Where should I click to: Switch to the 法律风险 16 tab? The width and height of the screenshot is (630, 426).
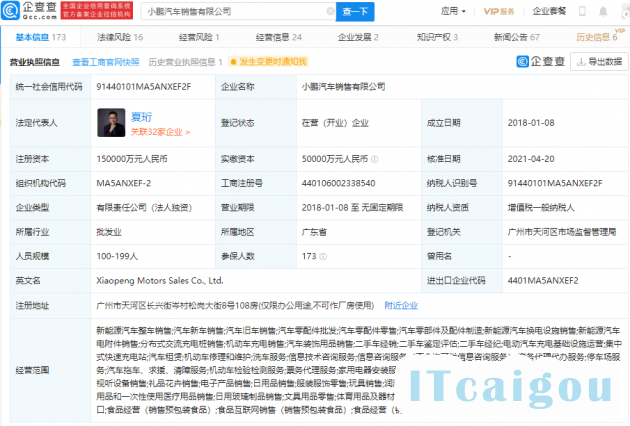(x=120, y=37)
